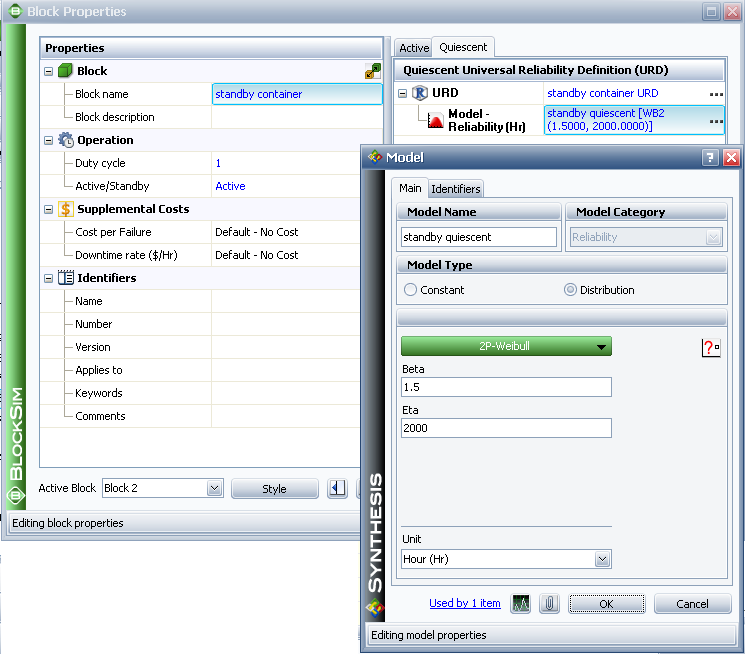
Task: Open the Active Block dropdown
Action: [x=214, y=488]
